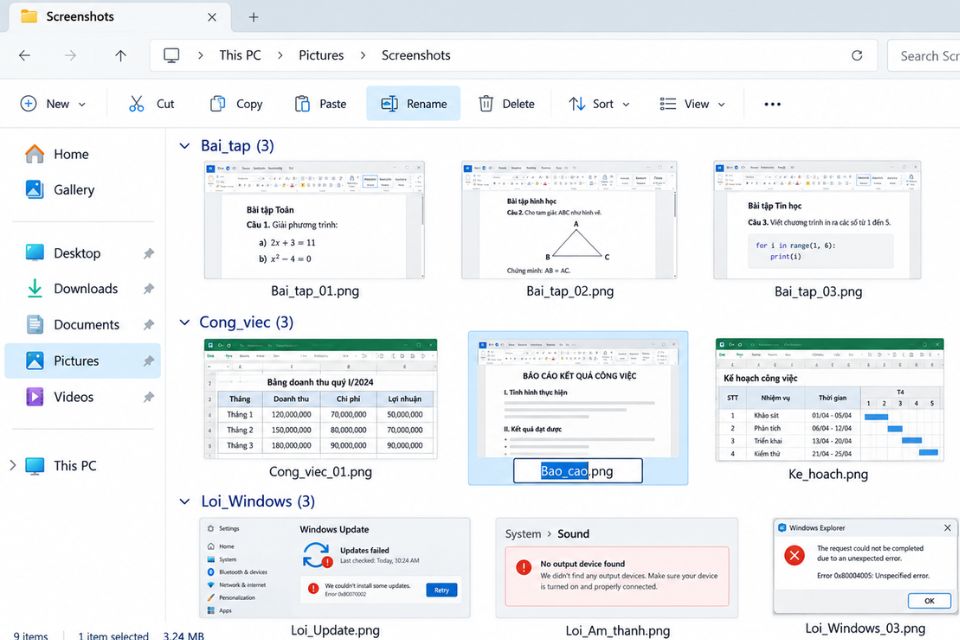The height and width of the screenshot is (640, 960).
Task: Refresh the Screenshots folder view
Action: tap(857, 56)
